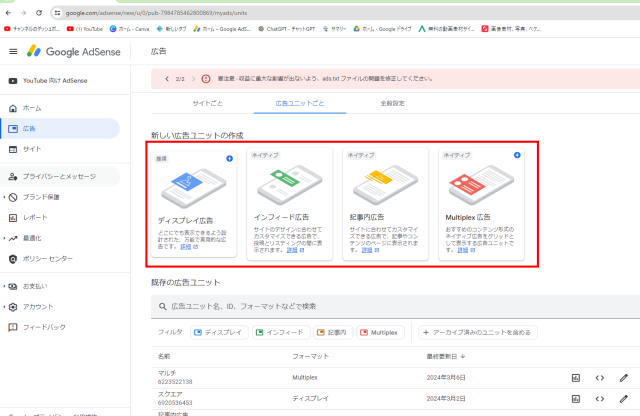640x416 pixels.
Task: Expand プライバシーとメッセージ sidebar section
Action: (x=63, y=176)
